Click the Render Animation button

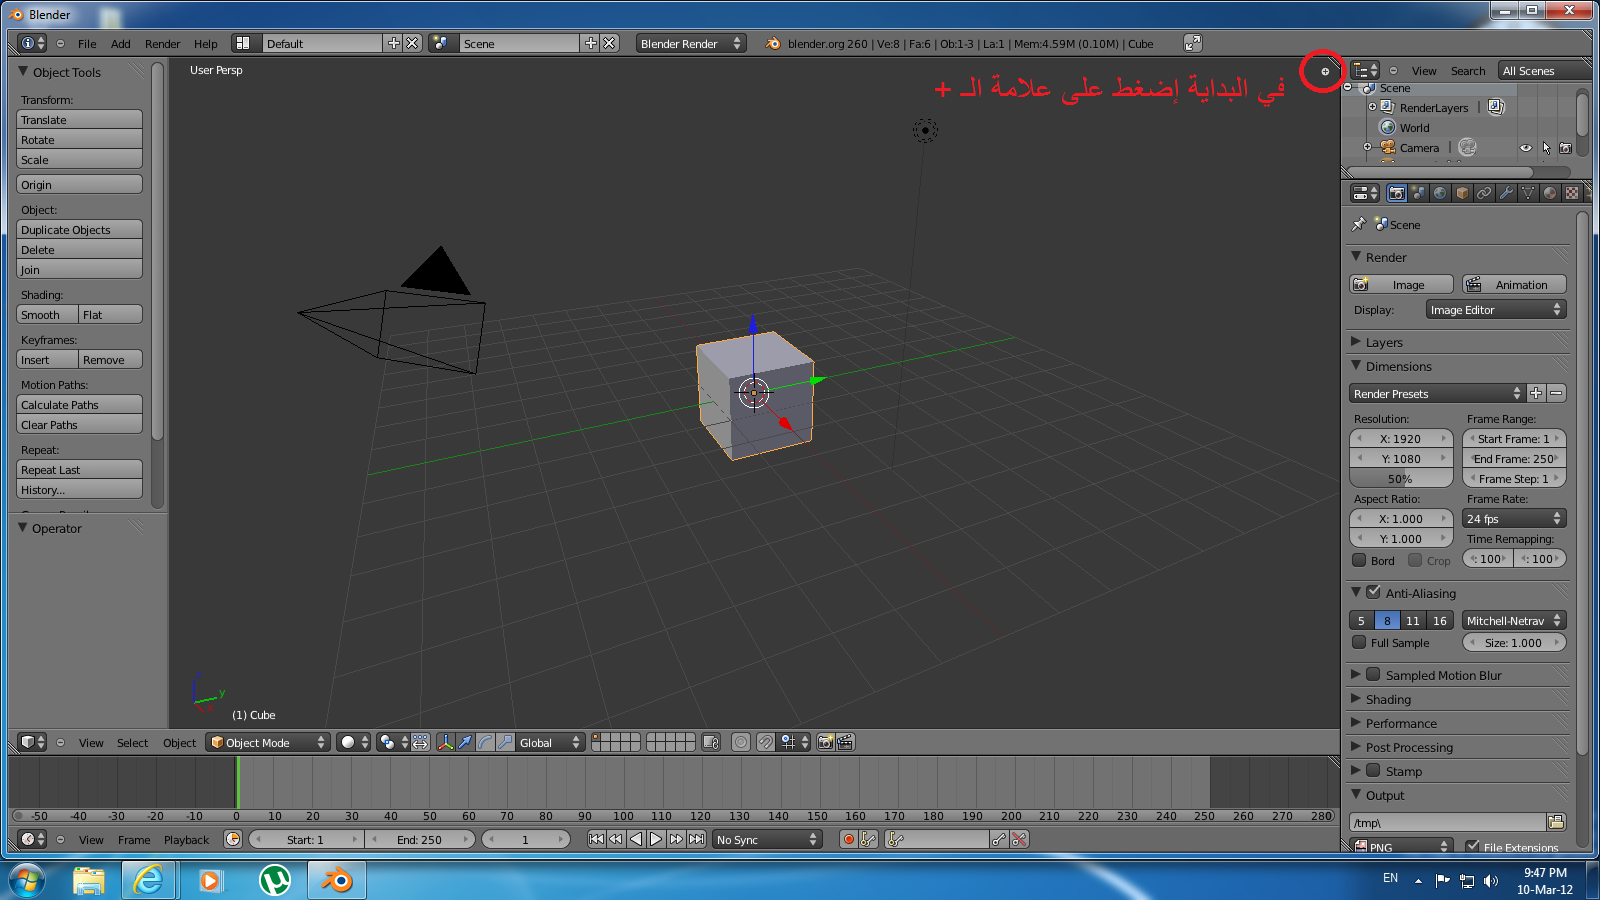[1514, 284]
